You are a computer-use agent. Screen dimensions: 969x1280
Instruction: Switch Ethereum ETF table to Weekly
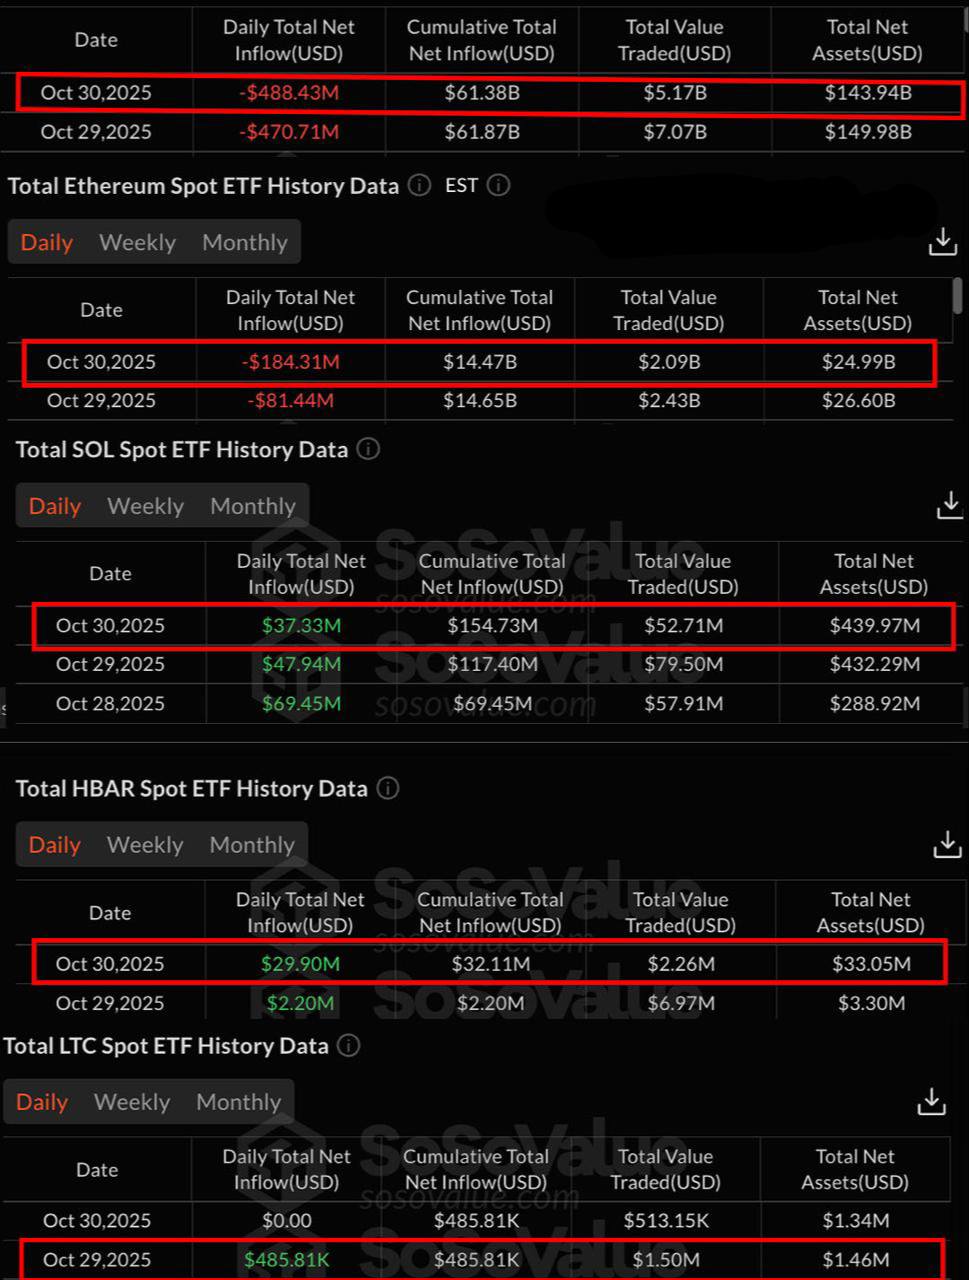coord(137,242)
